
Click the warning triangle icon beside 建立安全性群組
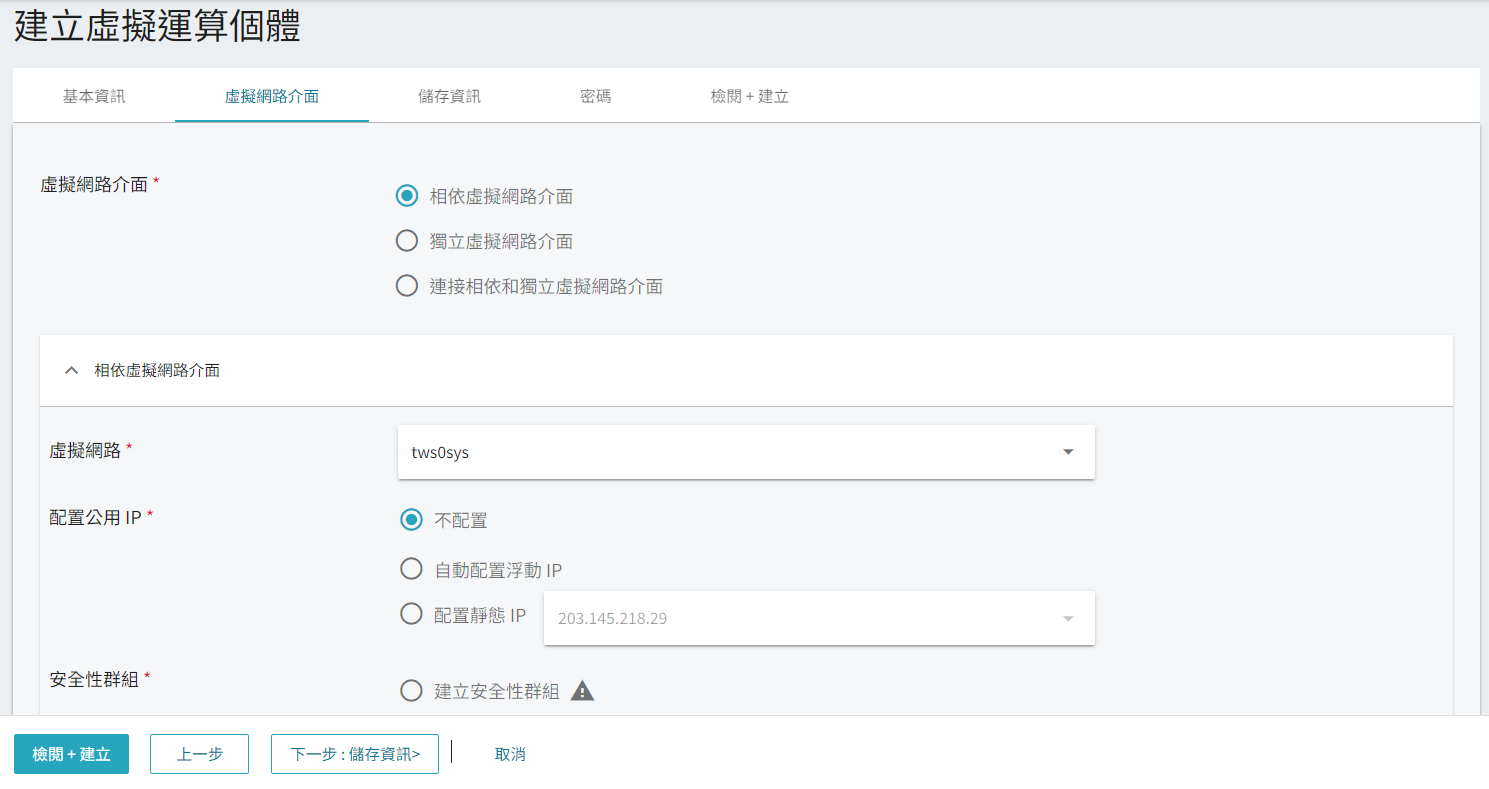[582, 690]
